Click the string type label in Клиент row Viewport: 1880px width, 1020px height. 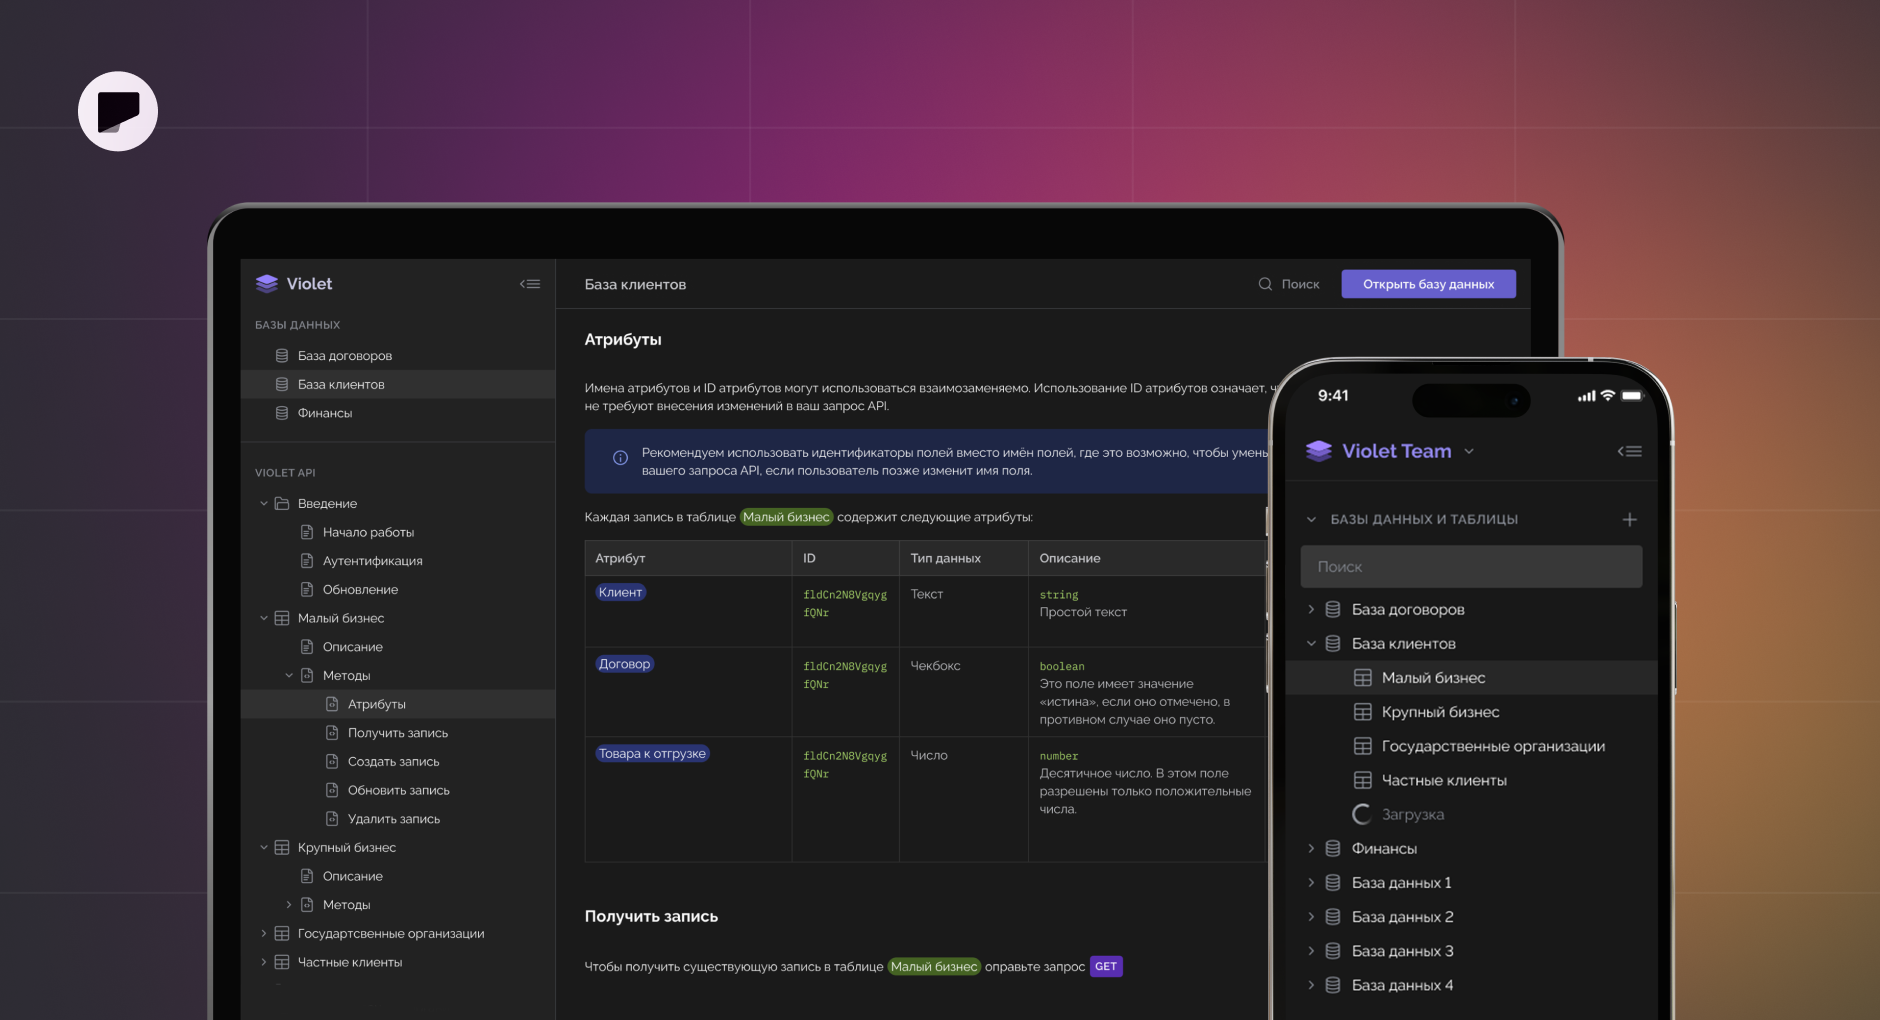pyautogui.click(x=1058, y=595)
